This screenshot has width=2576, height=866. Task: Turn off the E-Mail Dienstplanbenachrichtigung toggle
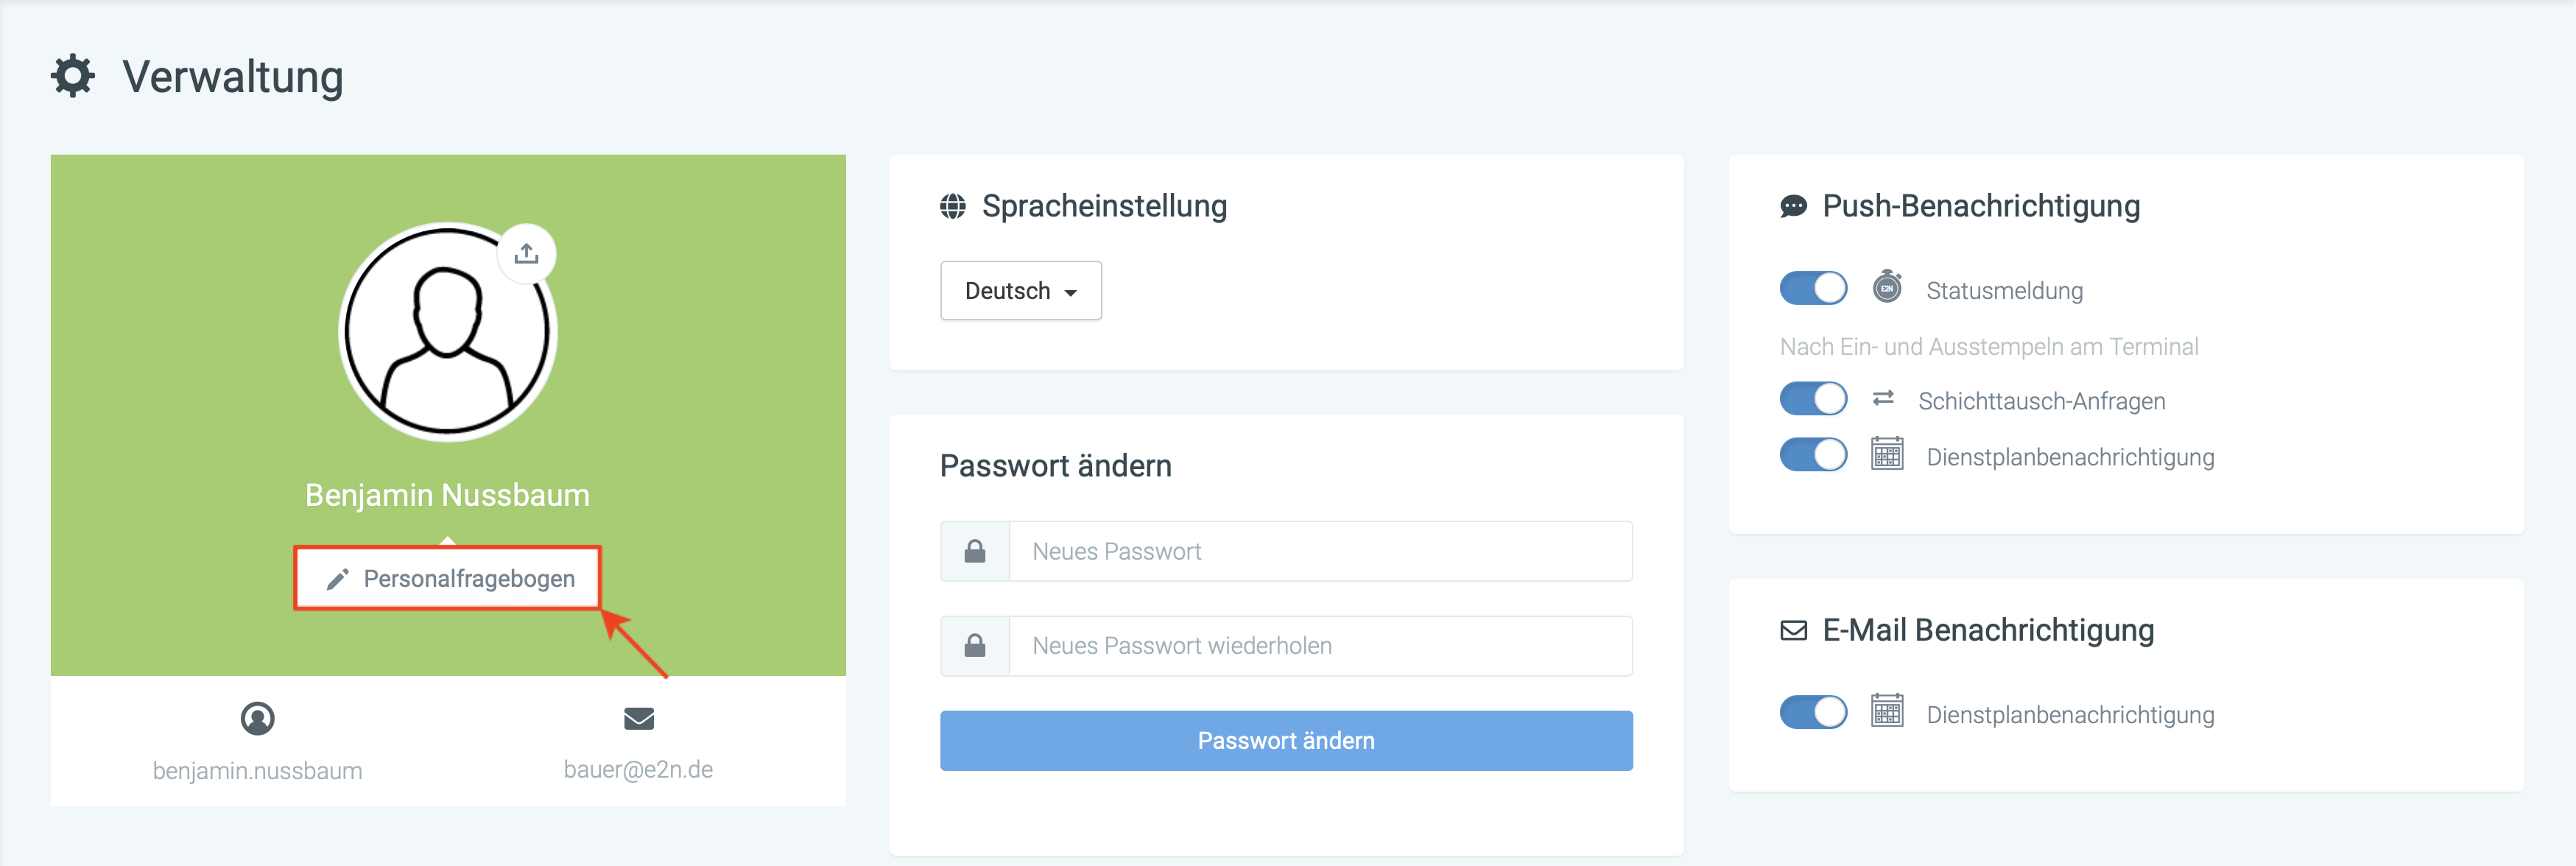[x=1813, y=712]
